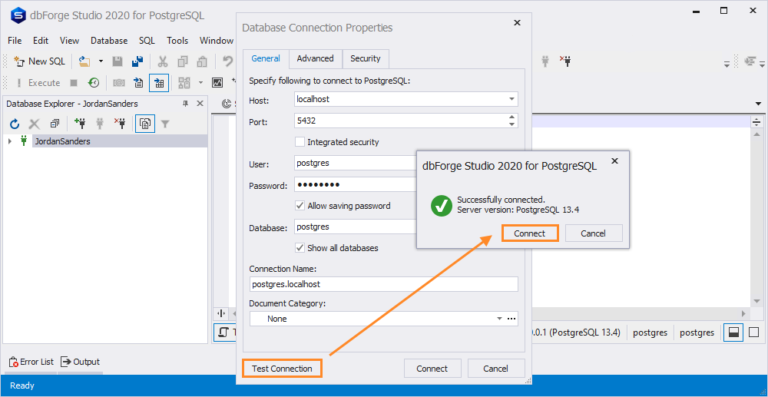The height and width of the screenshot is (397, 768).
Task: Click New Connection plug icon in Database Explorer
Action: (x=79, y=124)
